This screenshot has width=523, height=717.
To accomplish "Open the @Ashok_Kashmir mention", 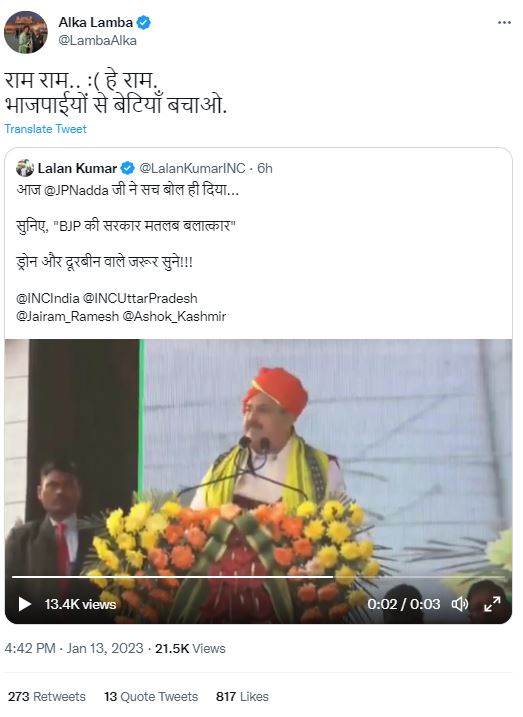I will (174, 316).
